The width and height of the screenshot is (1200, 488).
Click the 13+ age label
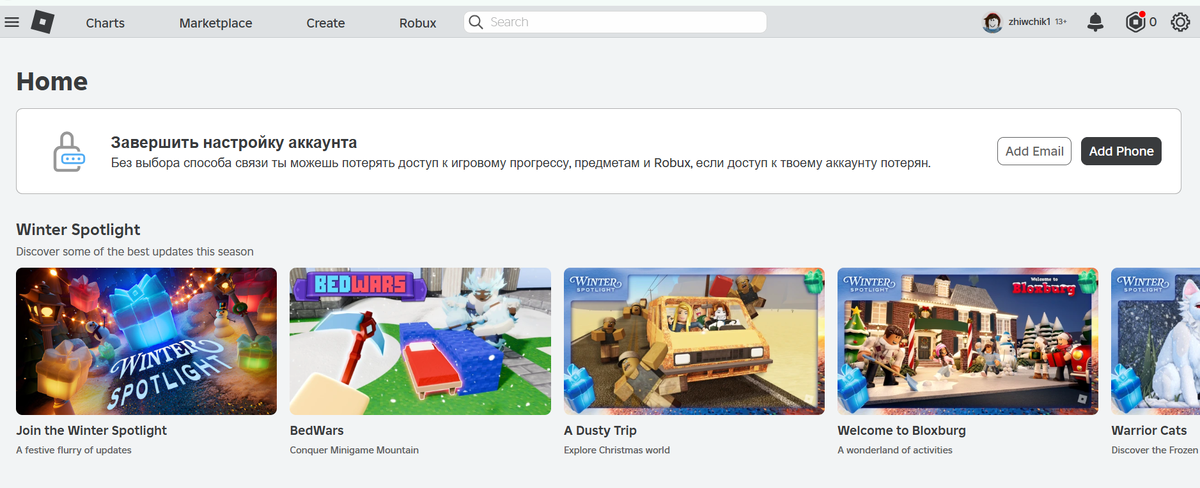coord(1061,22)
